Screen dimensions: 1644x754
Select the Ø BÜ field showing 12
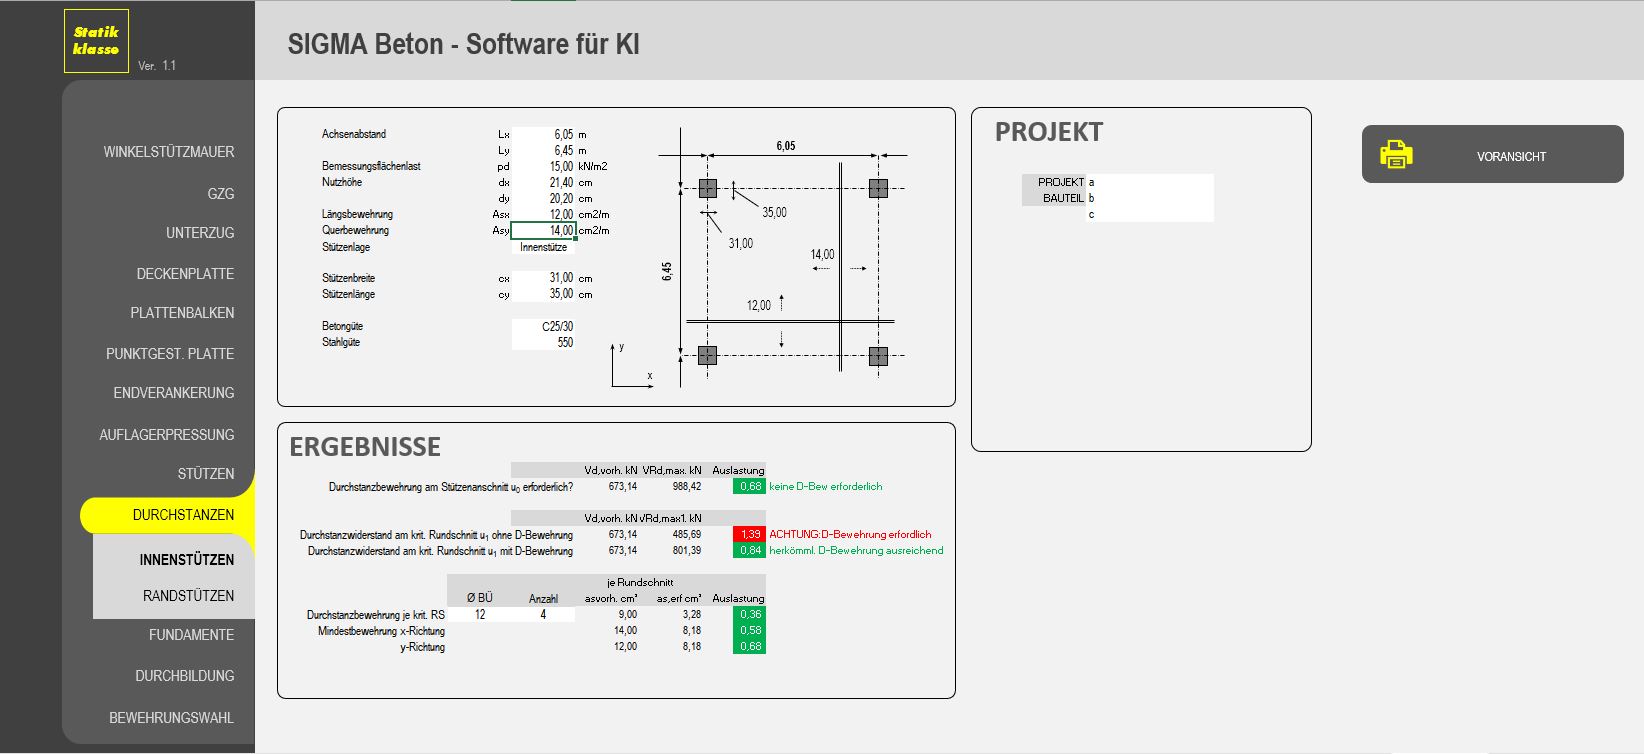480,615
